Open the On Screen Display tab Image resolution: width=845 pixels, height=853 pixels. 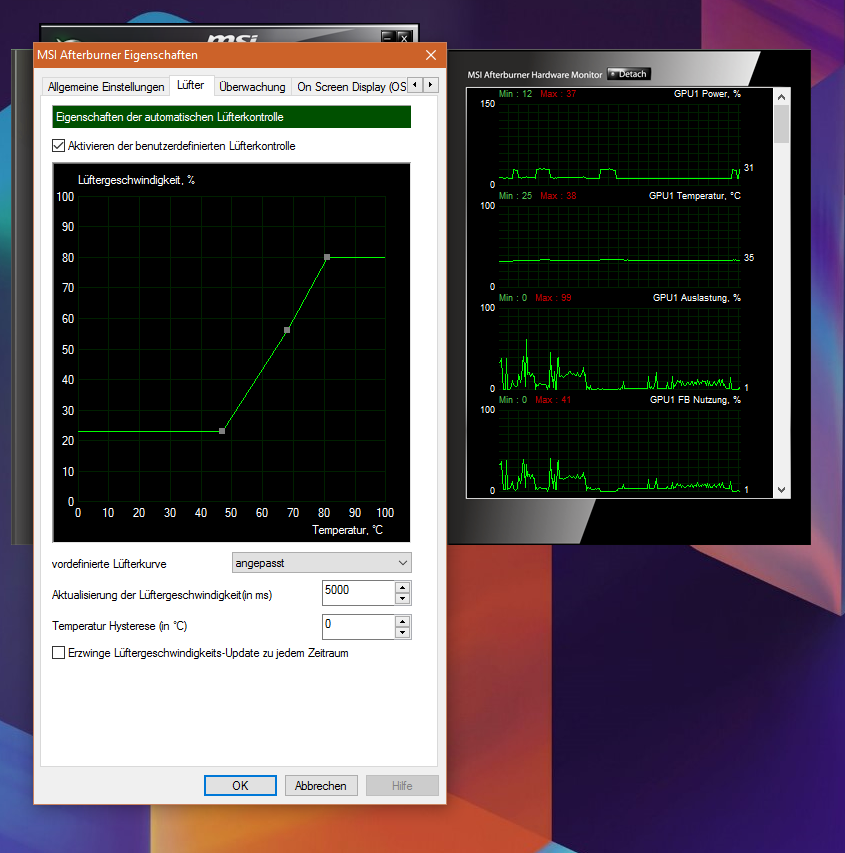pos(351,87)
